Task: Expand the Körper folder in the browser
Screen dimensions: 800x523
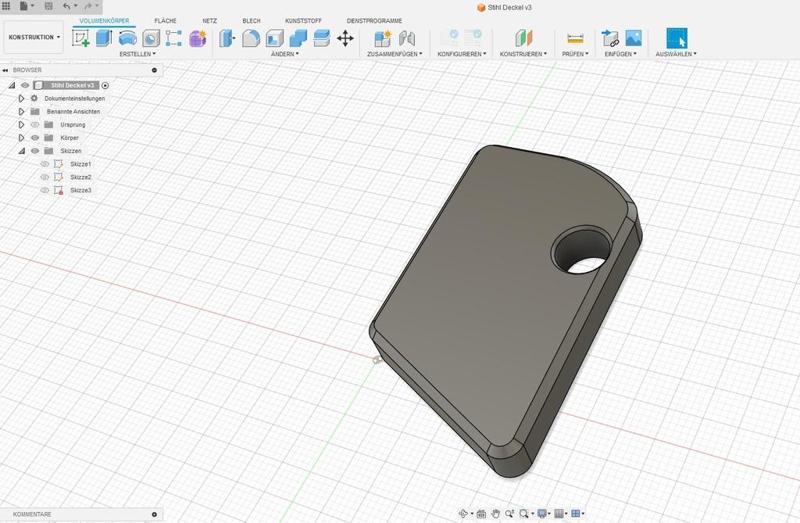Action: (21, 138)
